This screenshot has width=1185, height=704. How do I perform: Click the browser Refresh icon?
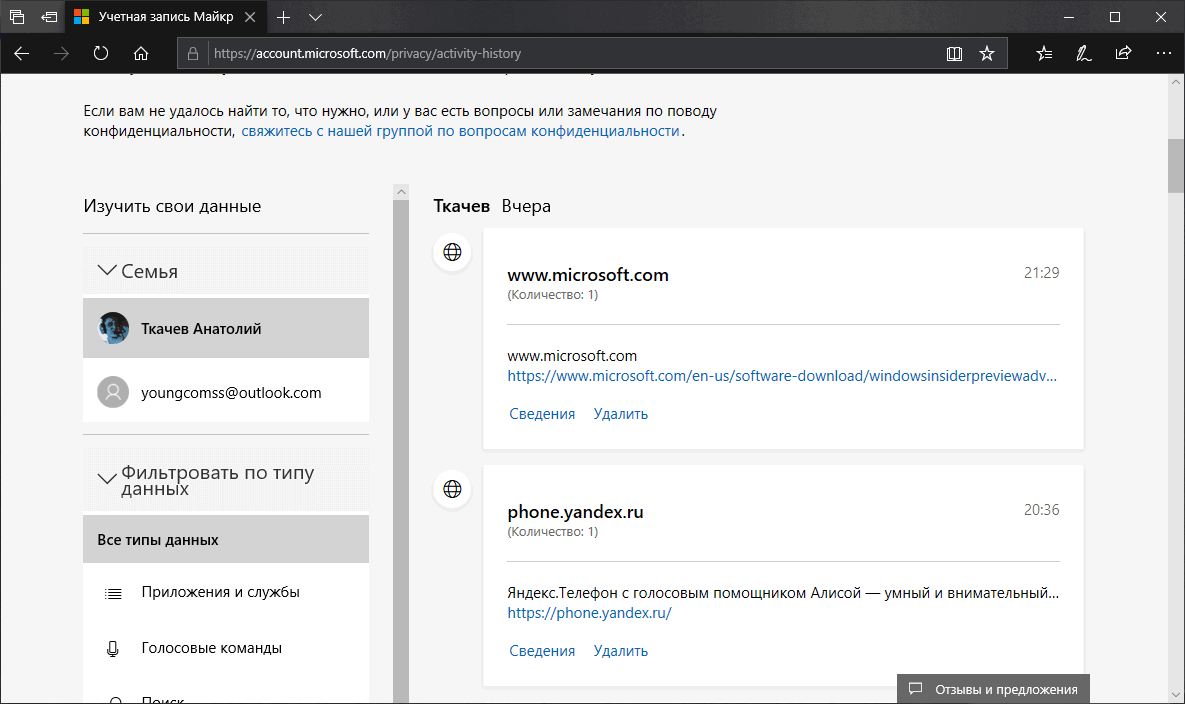[x=101, y=53]
